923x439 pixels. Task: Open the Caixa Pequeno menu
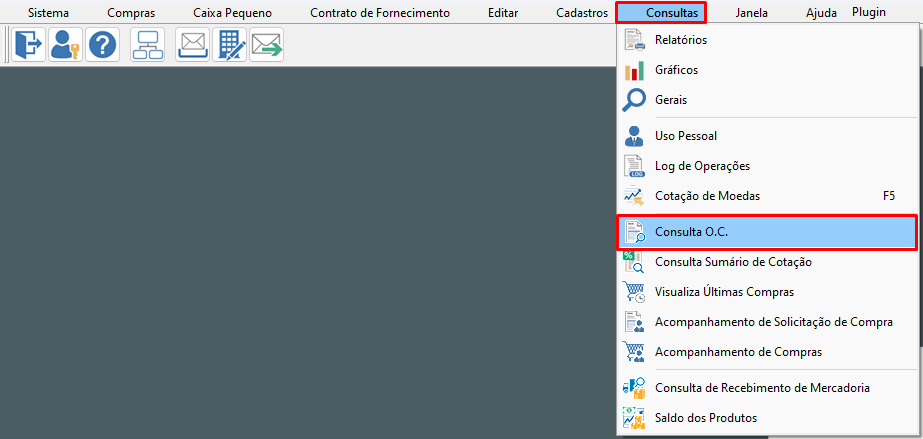click(233, 13)
